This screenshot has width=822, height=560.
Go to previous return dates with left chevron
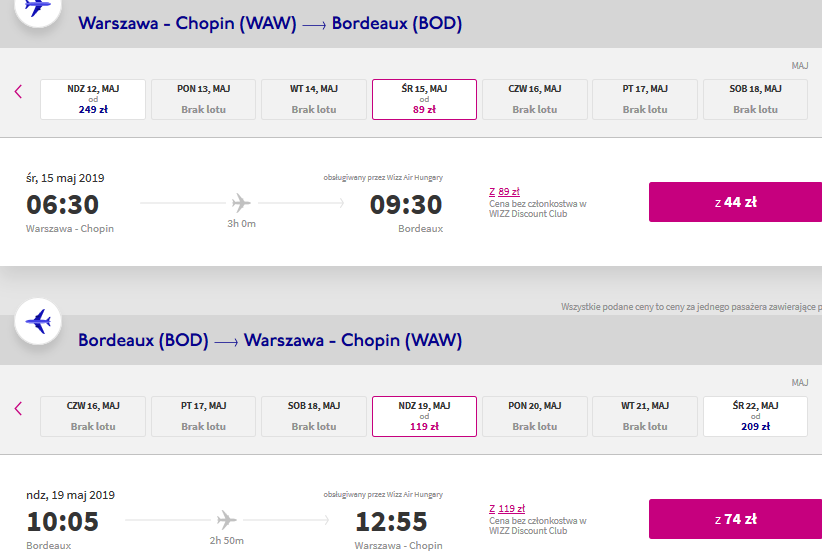coord(18,408)
